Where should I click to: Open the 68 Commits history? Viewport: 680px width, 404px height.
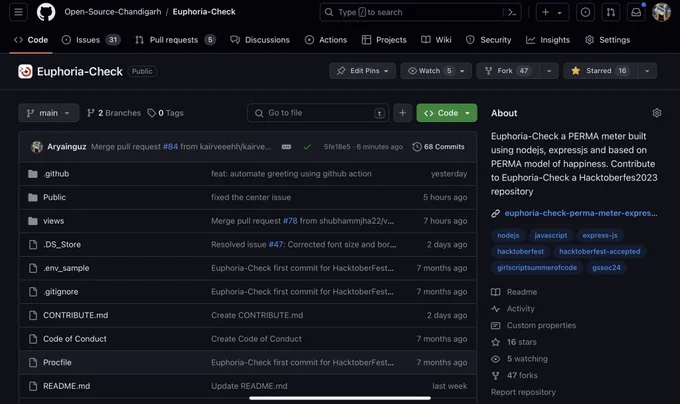(x=438, y=147)
